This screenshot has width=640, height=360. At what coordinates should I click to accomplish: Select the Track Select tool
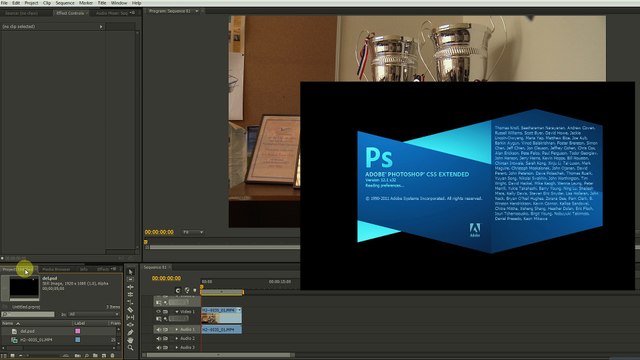[x=131, y=280]
